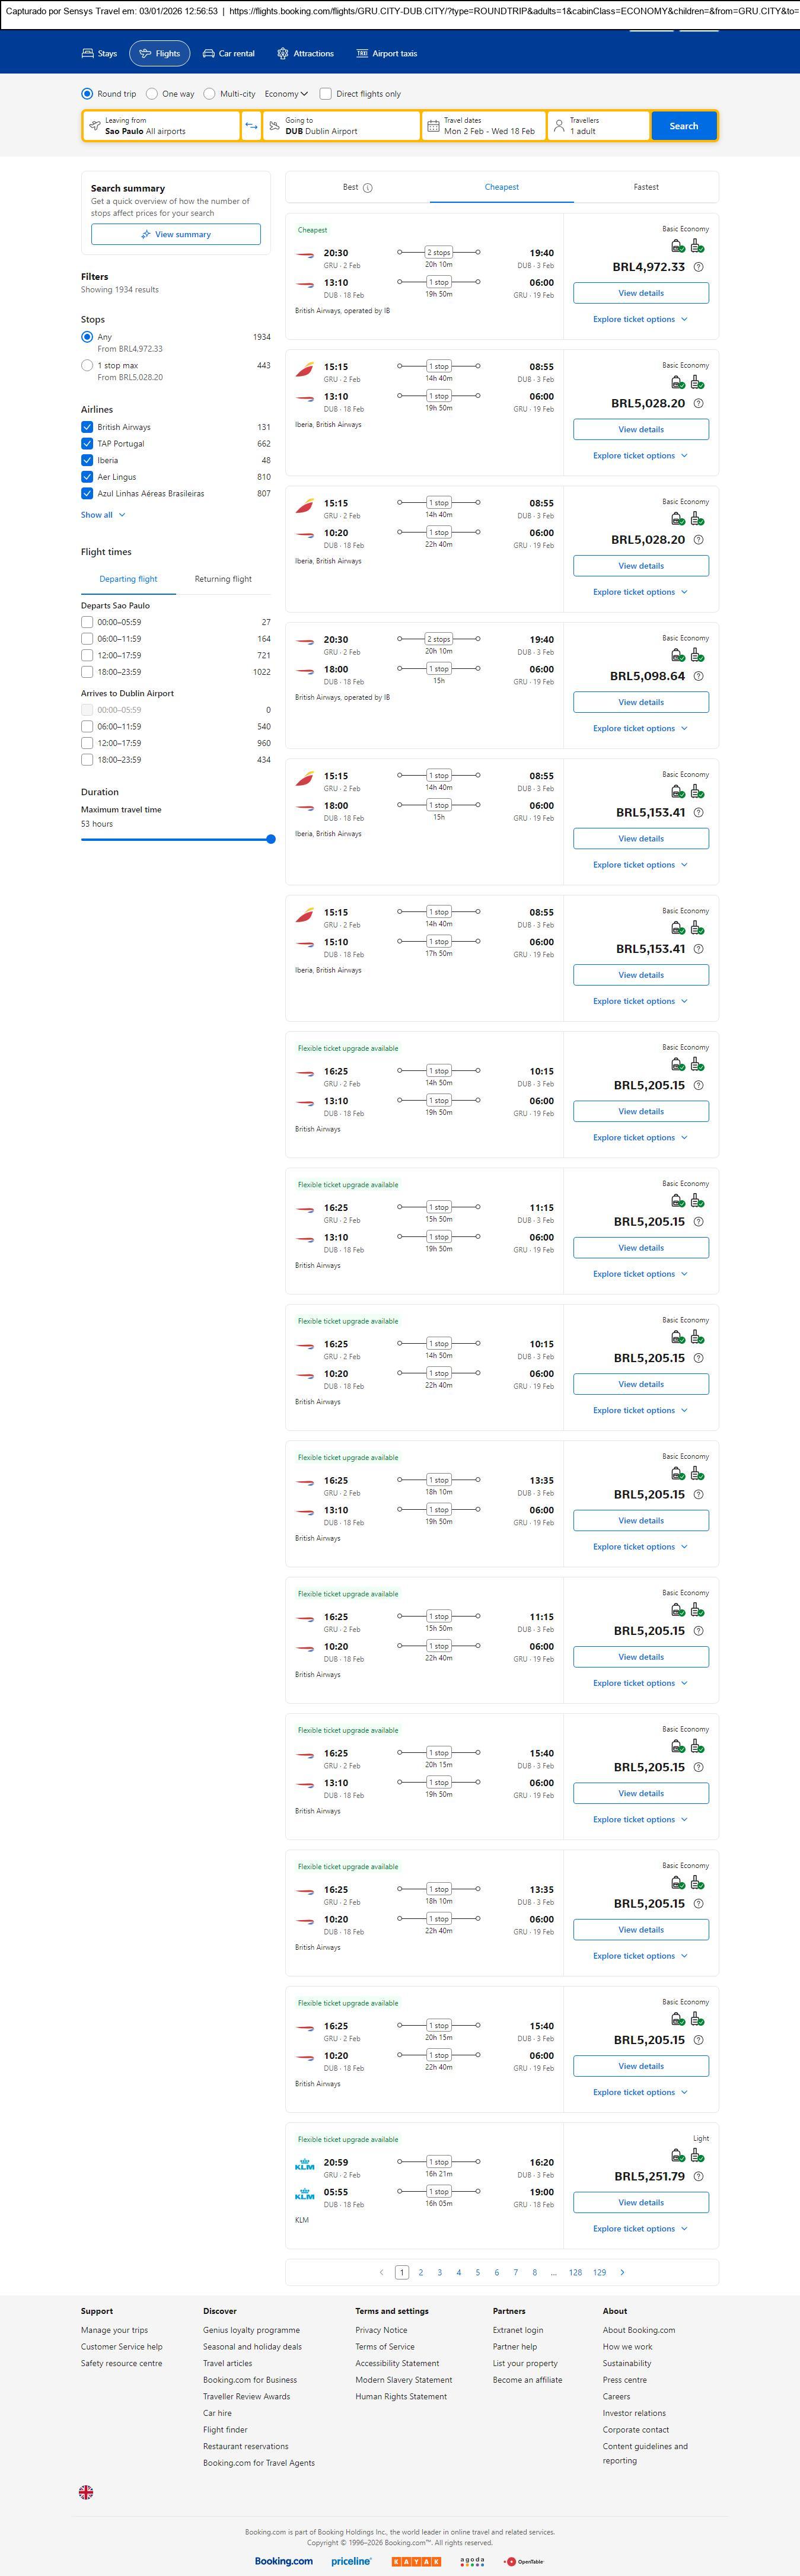Open the Returning flight tab

(x=223, y=579)
